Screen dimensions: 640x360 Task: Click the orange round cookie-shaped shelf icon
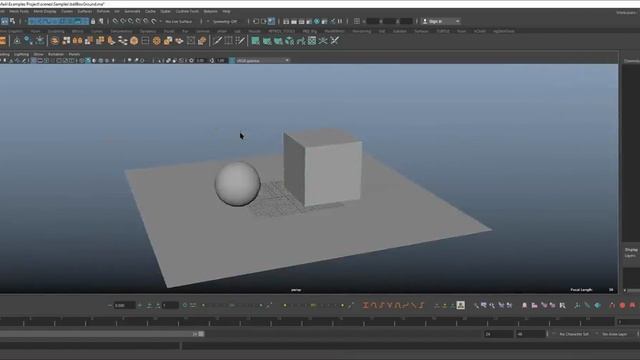(134, 40)
